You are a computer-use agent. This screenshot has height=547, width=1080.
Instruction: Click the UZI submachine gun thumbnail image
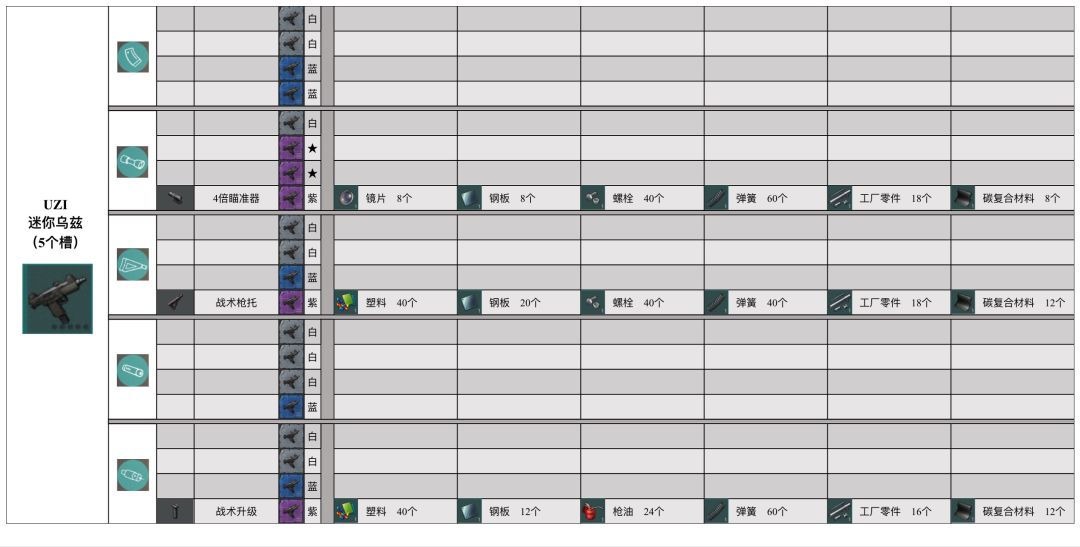(x=57, y=298)
